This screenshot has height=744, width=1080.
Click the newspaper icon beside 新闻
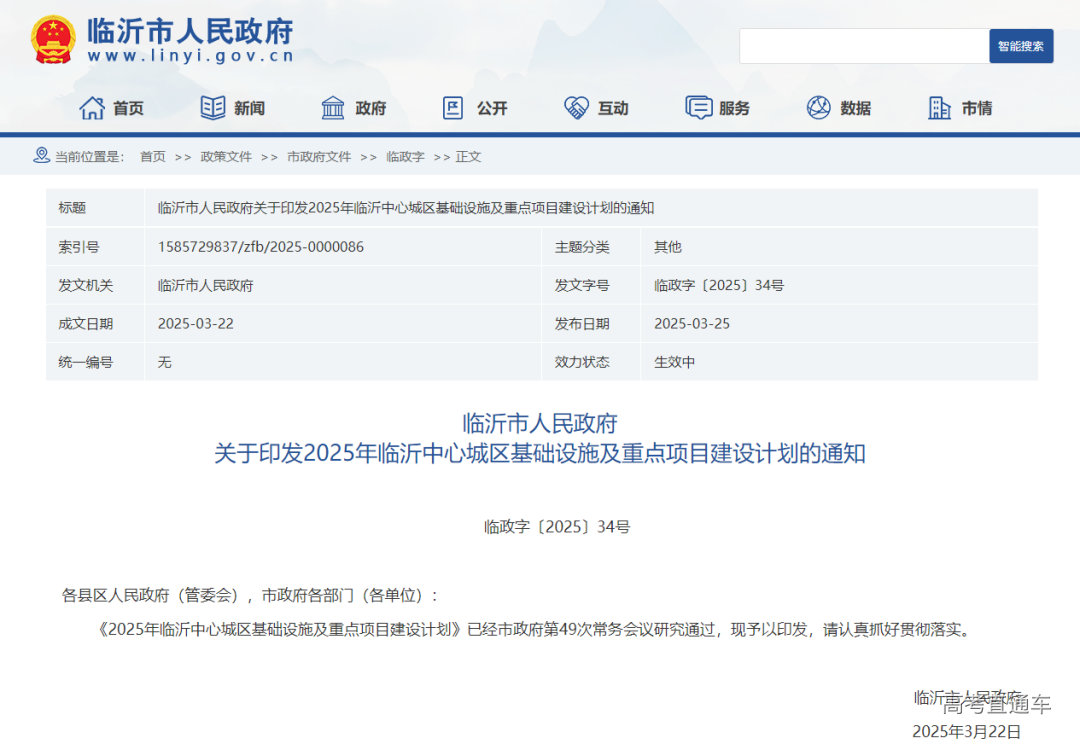[x=213, y=108]
